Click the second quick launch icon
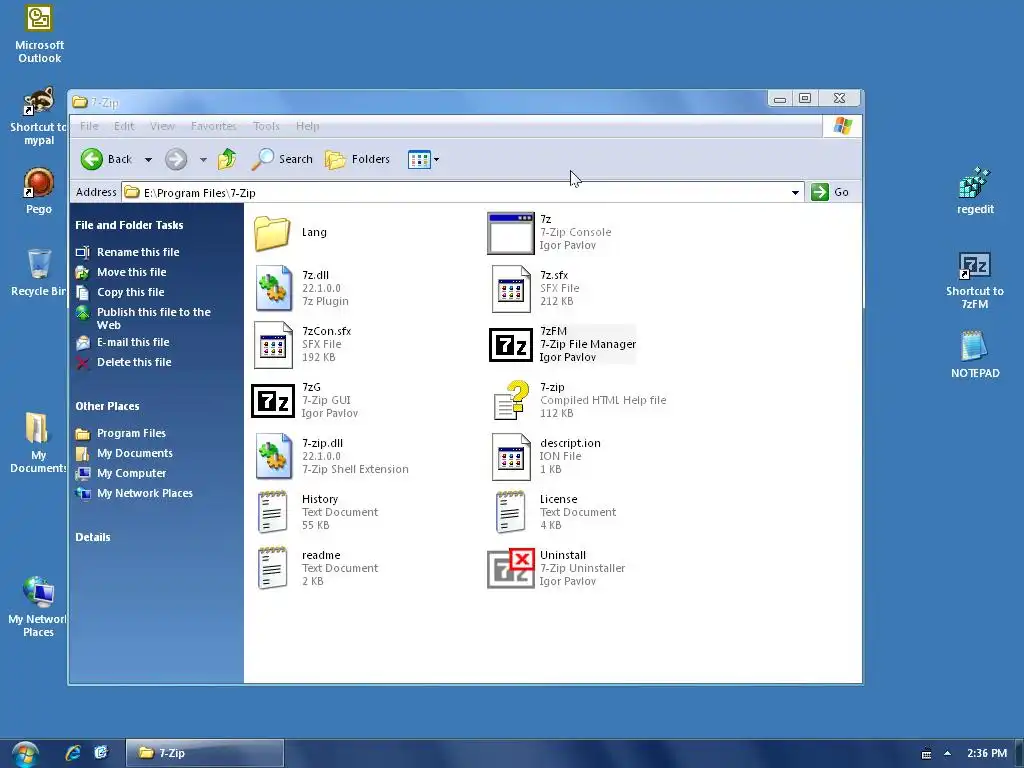The height and width of the screenshot is (768, 1024). point(101,753)
